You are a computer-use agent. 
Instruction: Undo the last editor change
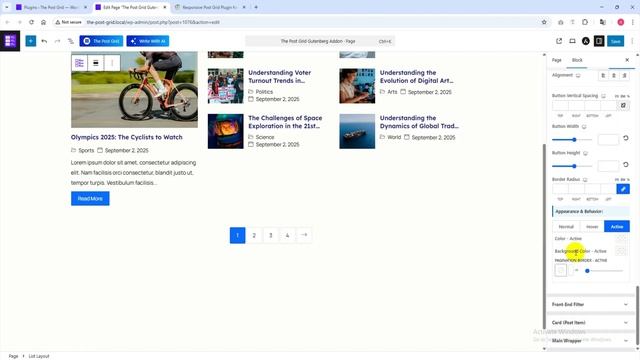44,41
